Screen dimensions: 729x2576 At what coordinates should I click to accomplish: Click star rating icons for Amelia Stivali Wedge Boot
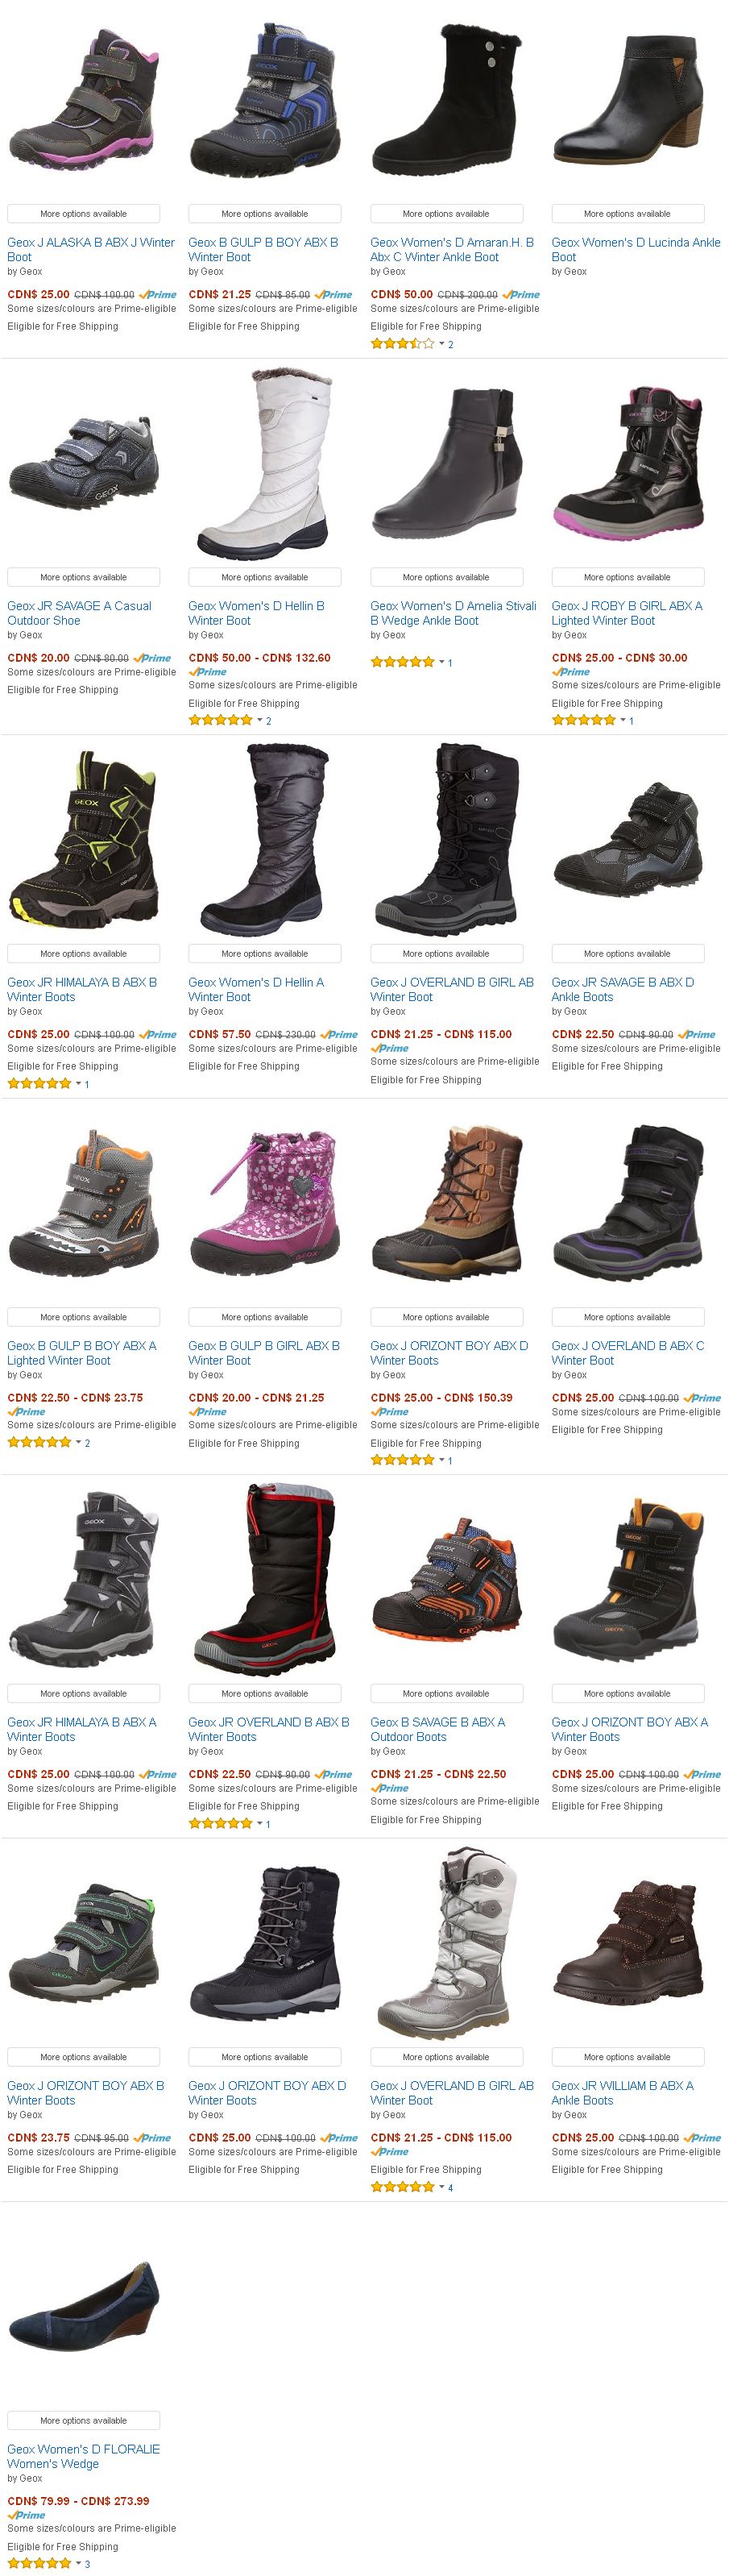click(402, 662)
